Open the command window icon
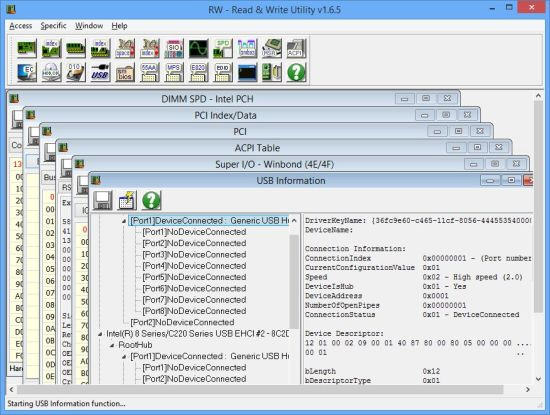 click(247, 72)
